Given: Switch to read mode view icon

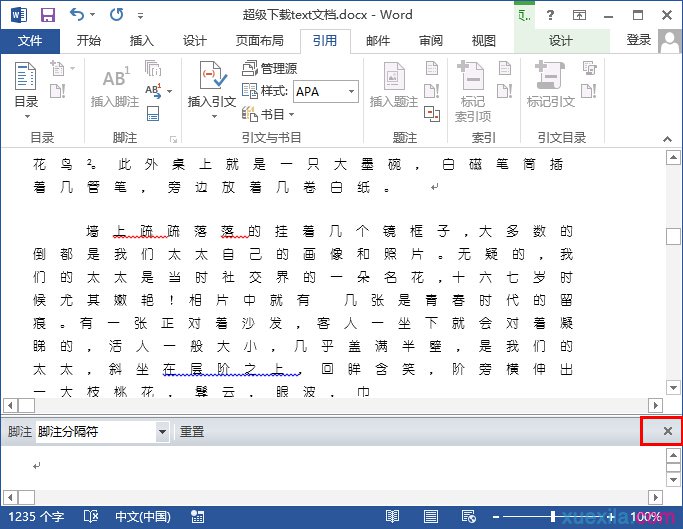Looking at the screenshot, I should pyautogui.click(x=392, y=517).
